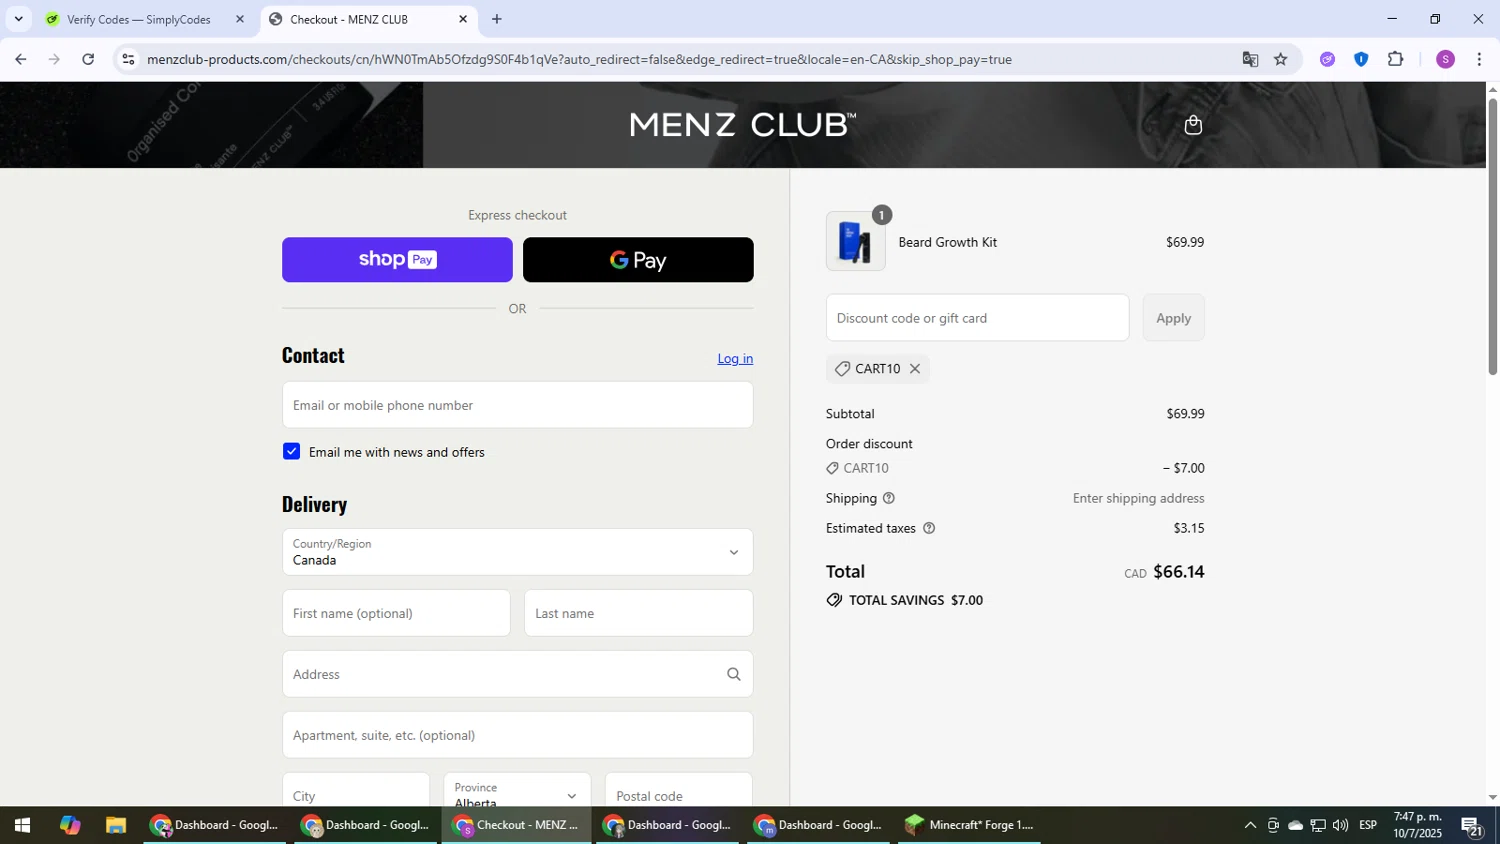1500x844 pixels.
Task: Open File Explorer from the taskbar
Action: pos(116,825)
